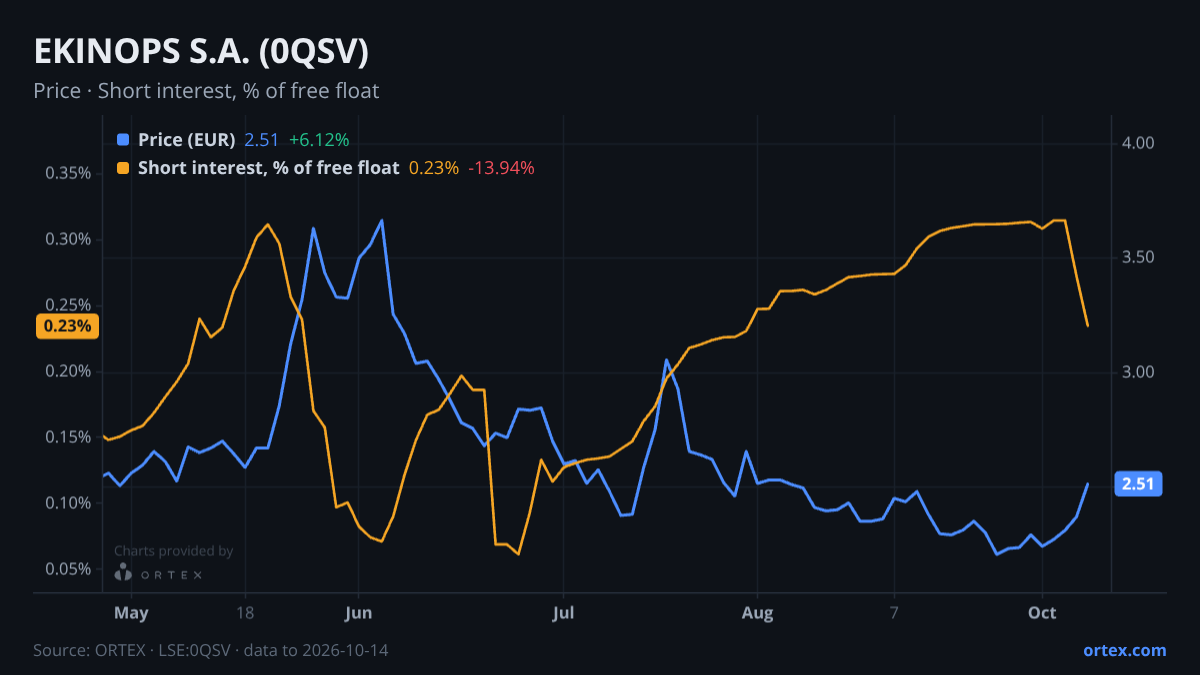
Task: Click the Source: ORTEX data footer text
Action: point(211,650)
